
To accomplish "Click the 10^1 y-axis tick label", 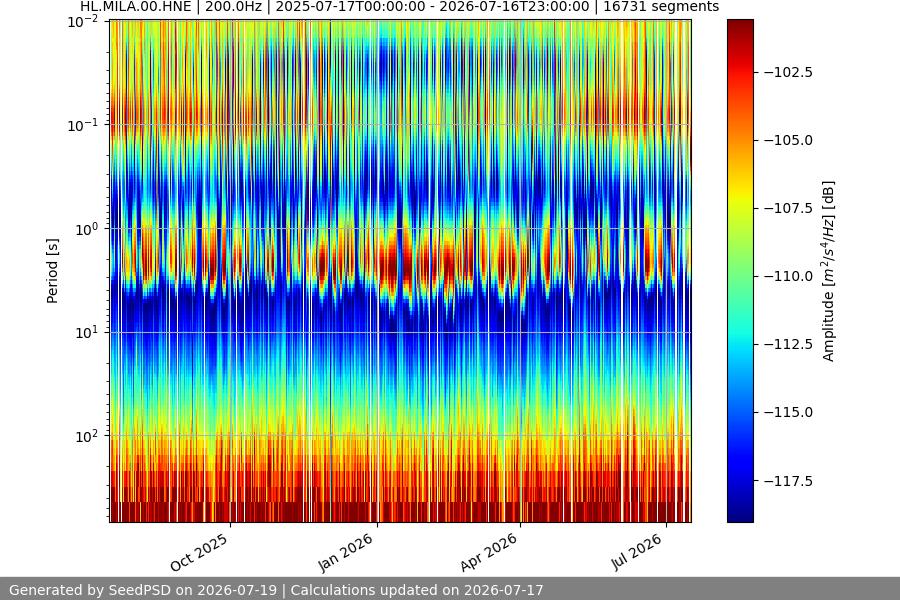I will pos(86,332).
